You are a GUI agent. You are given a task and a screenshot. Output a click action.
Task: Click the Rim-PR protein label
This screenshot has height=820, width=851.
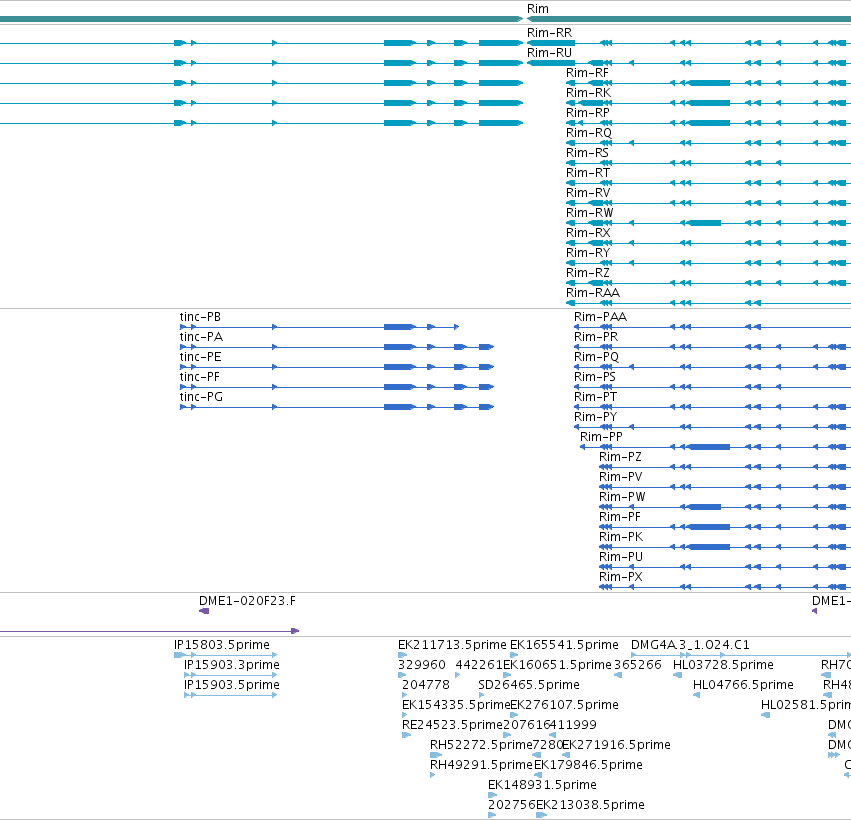[596, 337]
